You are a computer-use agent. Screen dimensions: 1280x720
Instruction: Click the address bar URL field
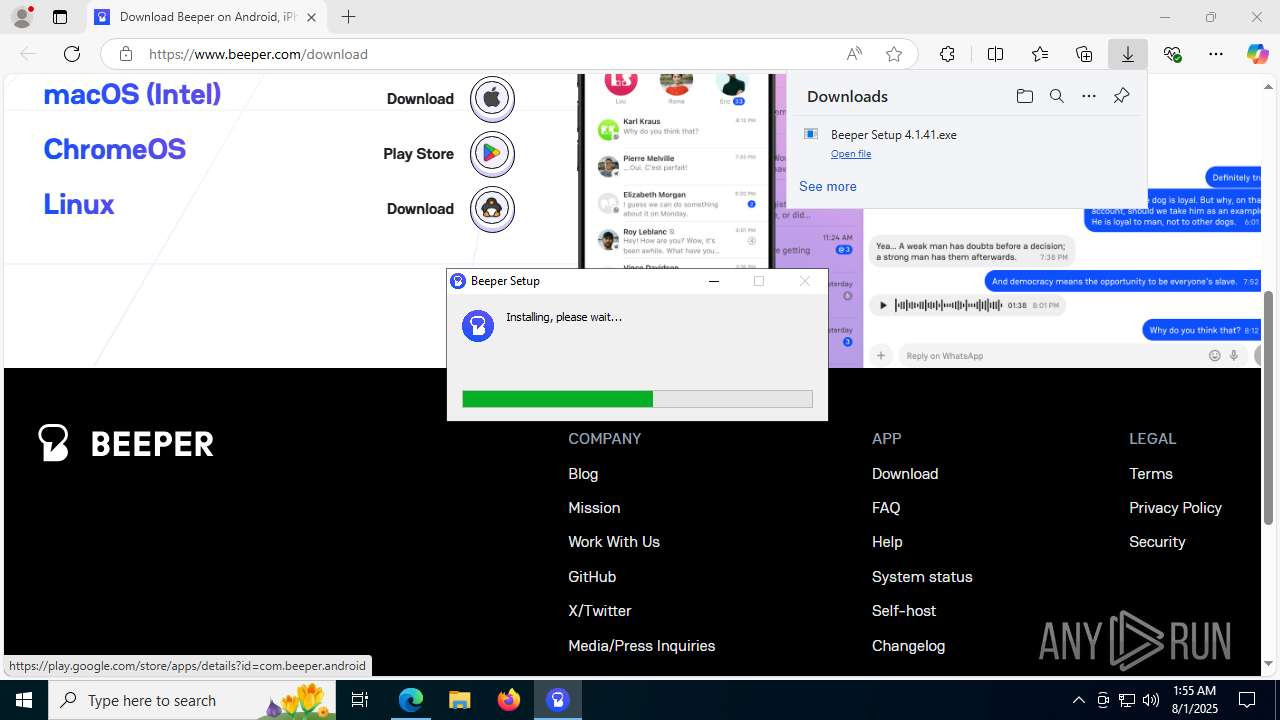point(490,54)
